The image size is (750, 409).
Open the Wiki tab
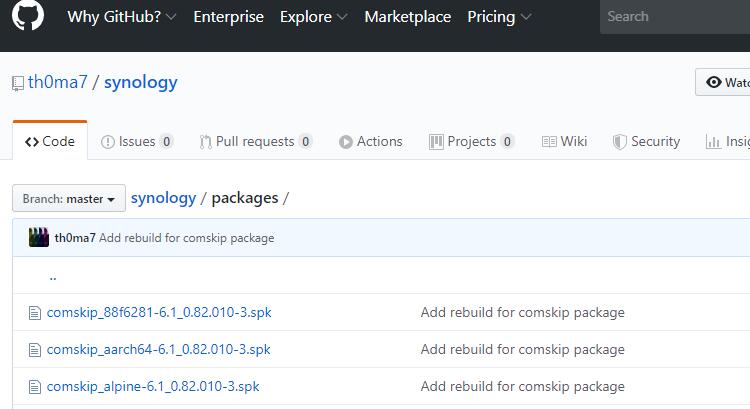click(564, 142)
